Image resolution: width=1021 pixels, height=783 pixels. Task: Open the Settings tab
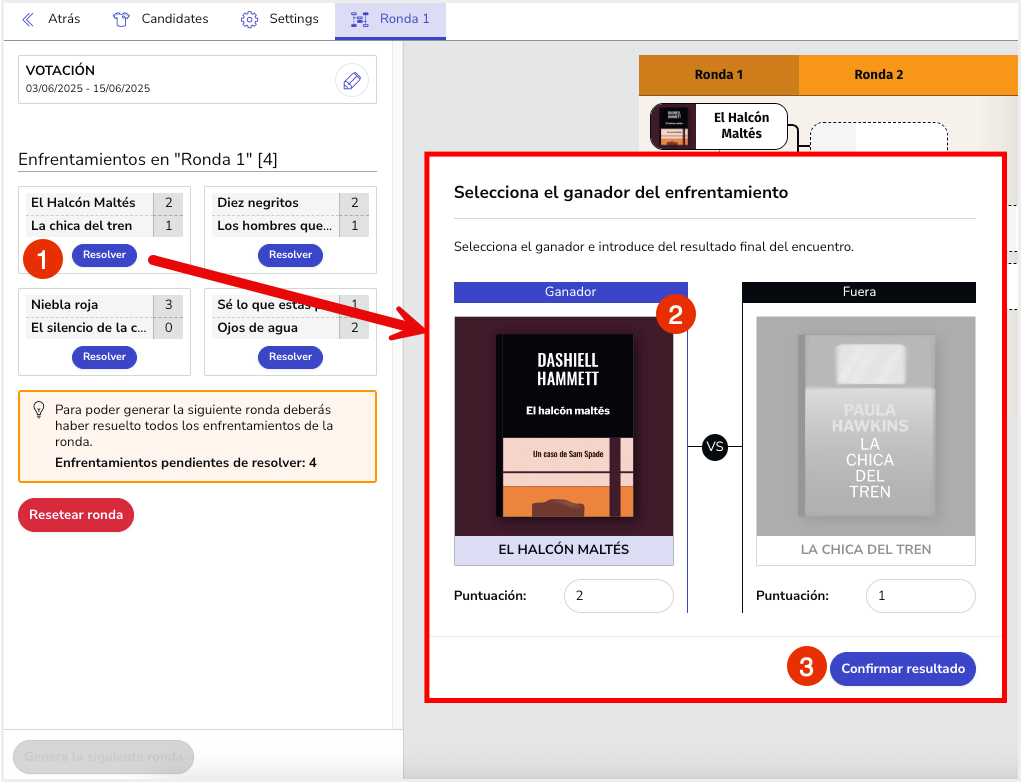pyautogui.click(x=279, y=20)
